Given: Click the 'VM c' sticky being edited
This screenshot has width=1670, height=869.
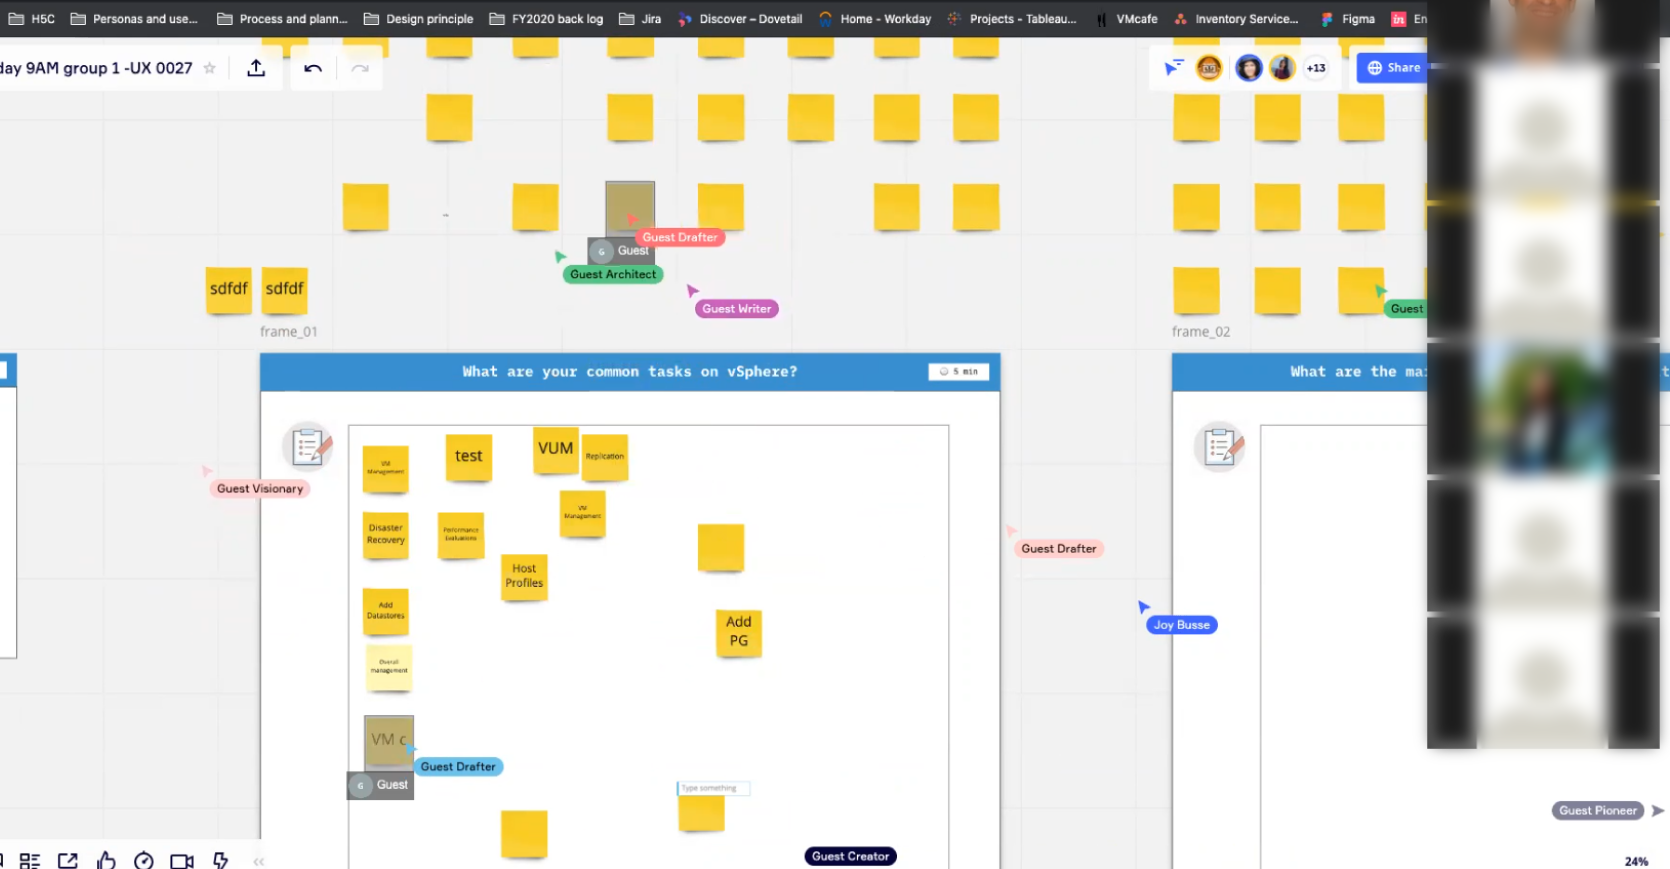Looking at the screenshot, I should coord(389,741).
